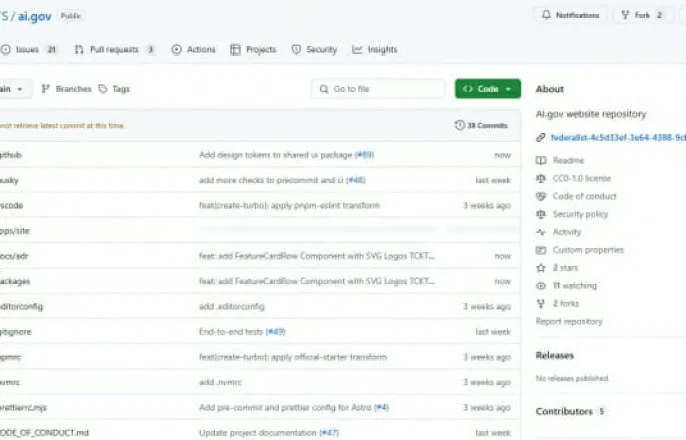Click the Go to file search field
Image resolution: width=686 pixels, height=440 pixels.
378,89
